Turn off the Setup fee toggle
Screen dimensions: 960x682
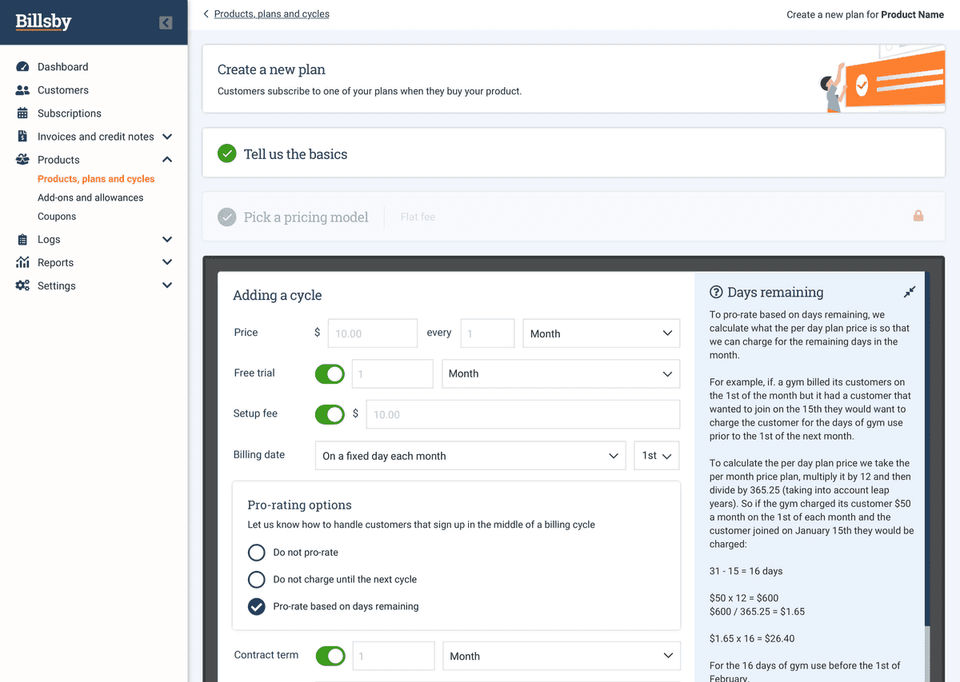[x=330, y=414]
